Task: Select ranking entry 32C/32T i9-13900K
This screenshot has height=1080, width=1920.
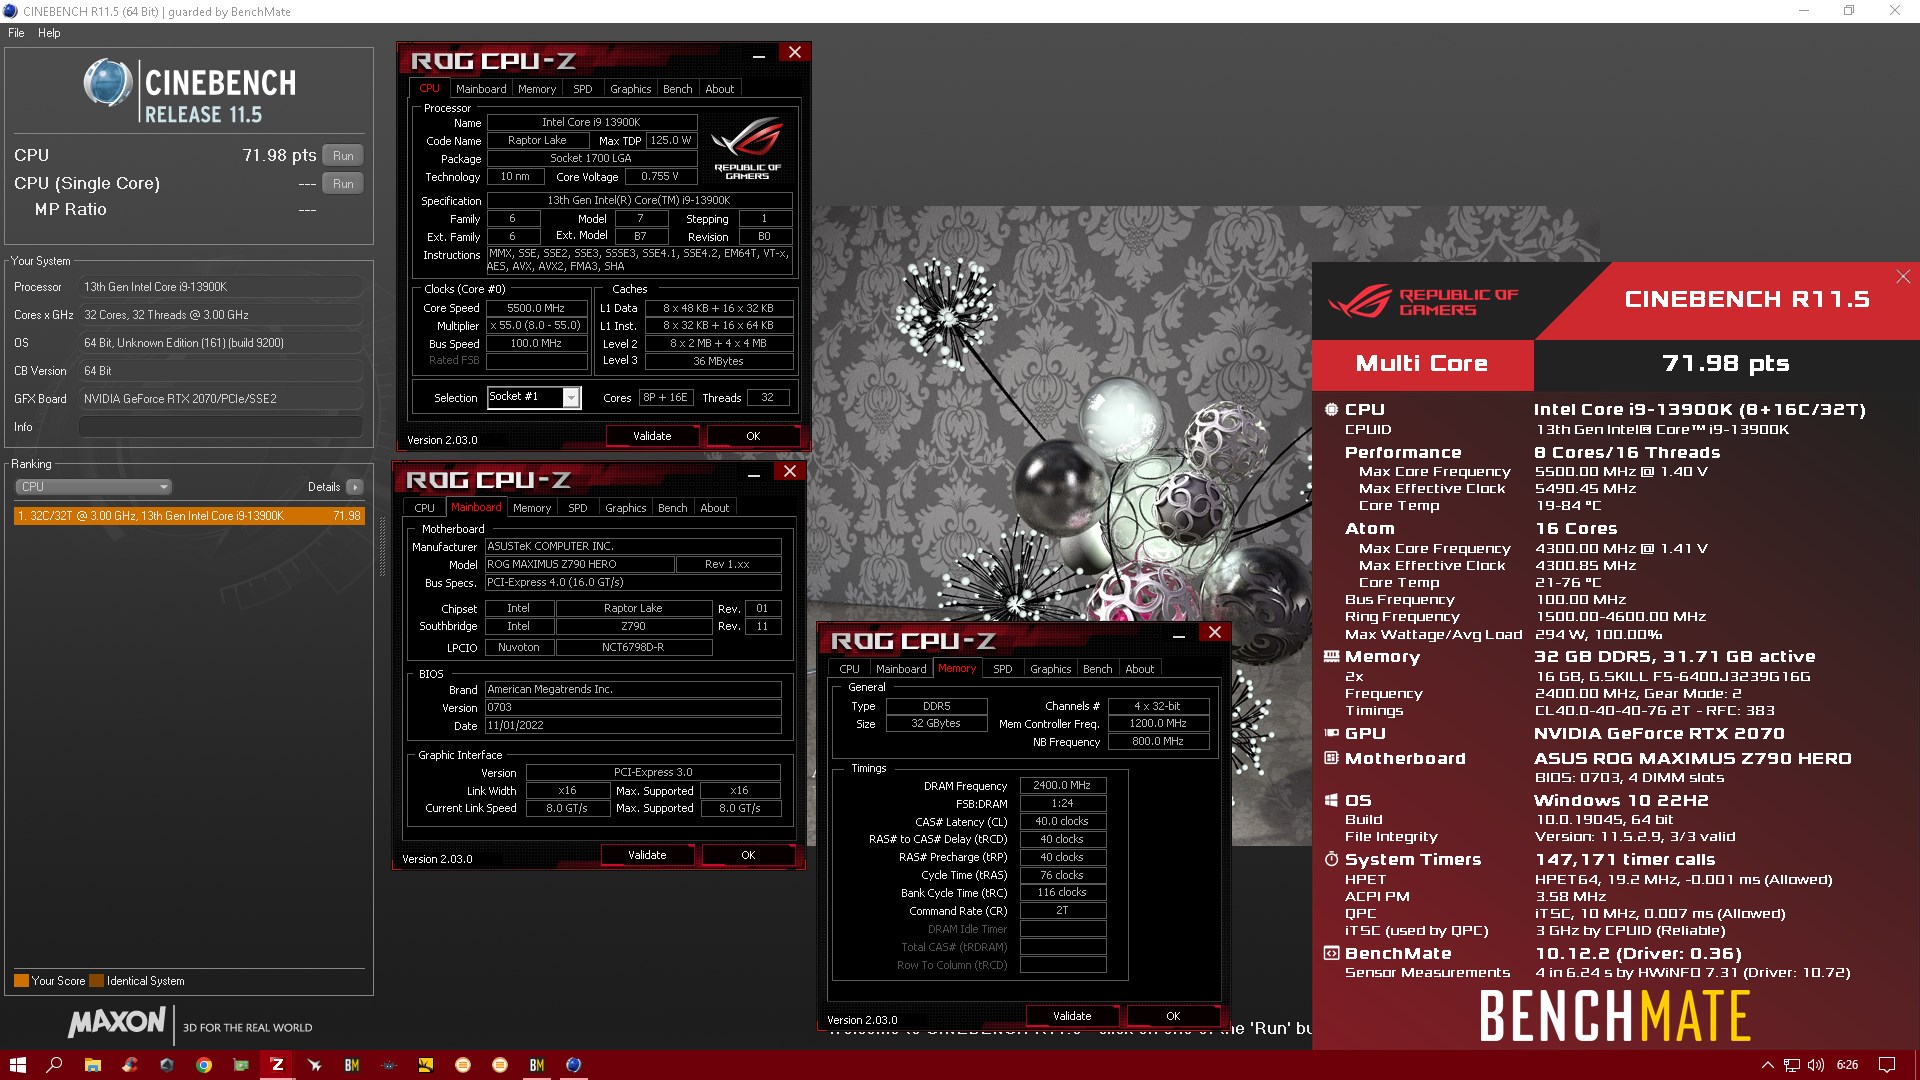Action: click(189, 516)
